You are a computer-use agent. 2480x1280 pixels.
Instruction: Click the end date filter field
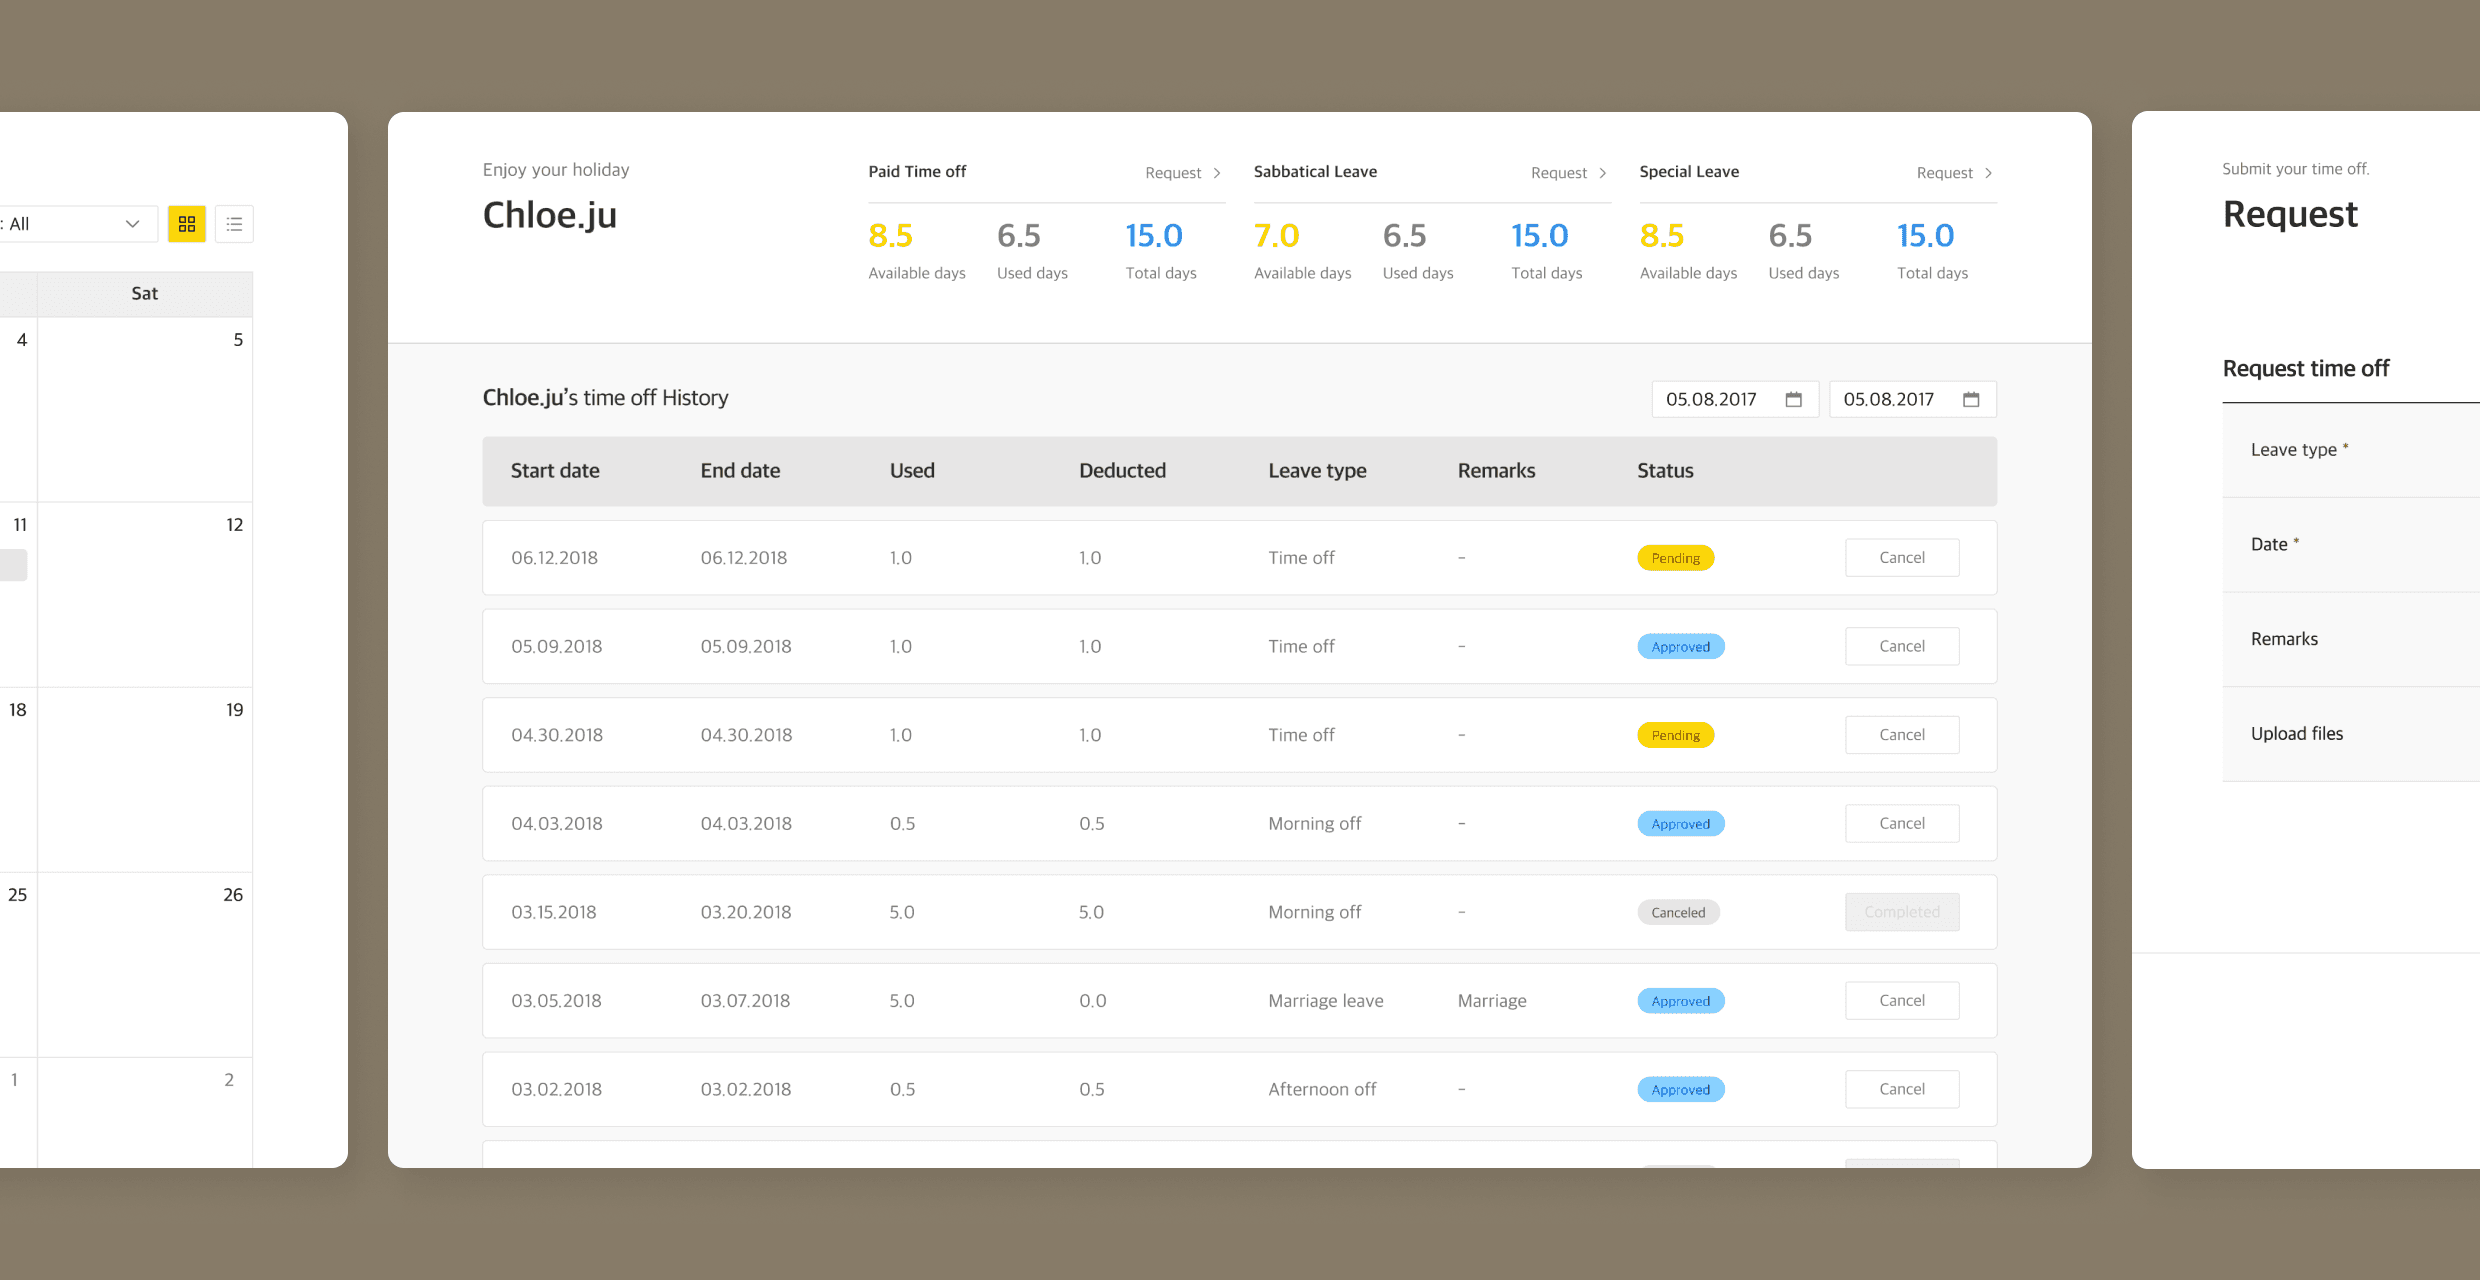pyautogui.click(x=1889, y=400)
